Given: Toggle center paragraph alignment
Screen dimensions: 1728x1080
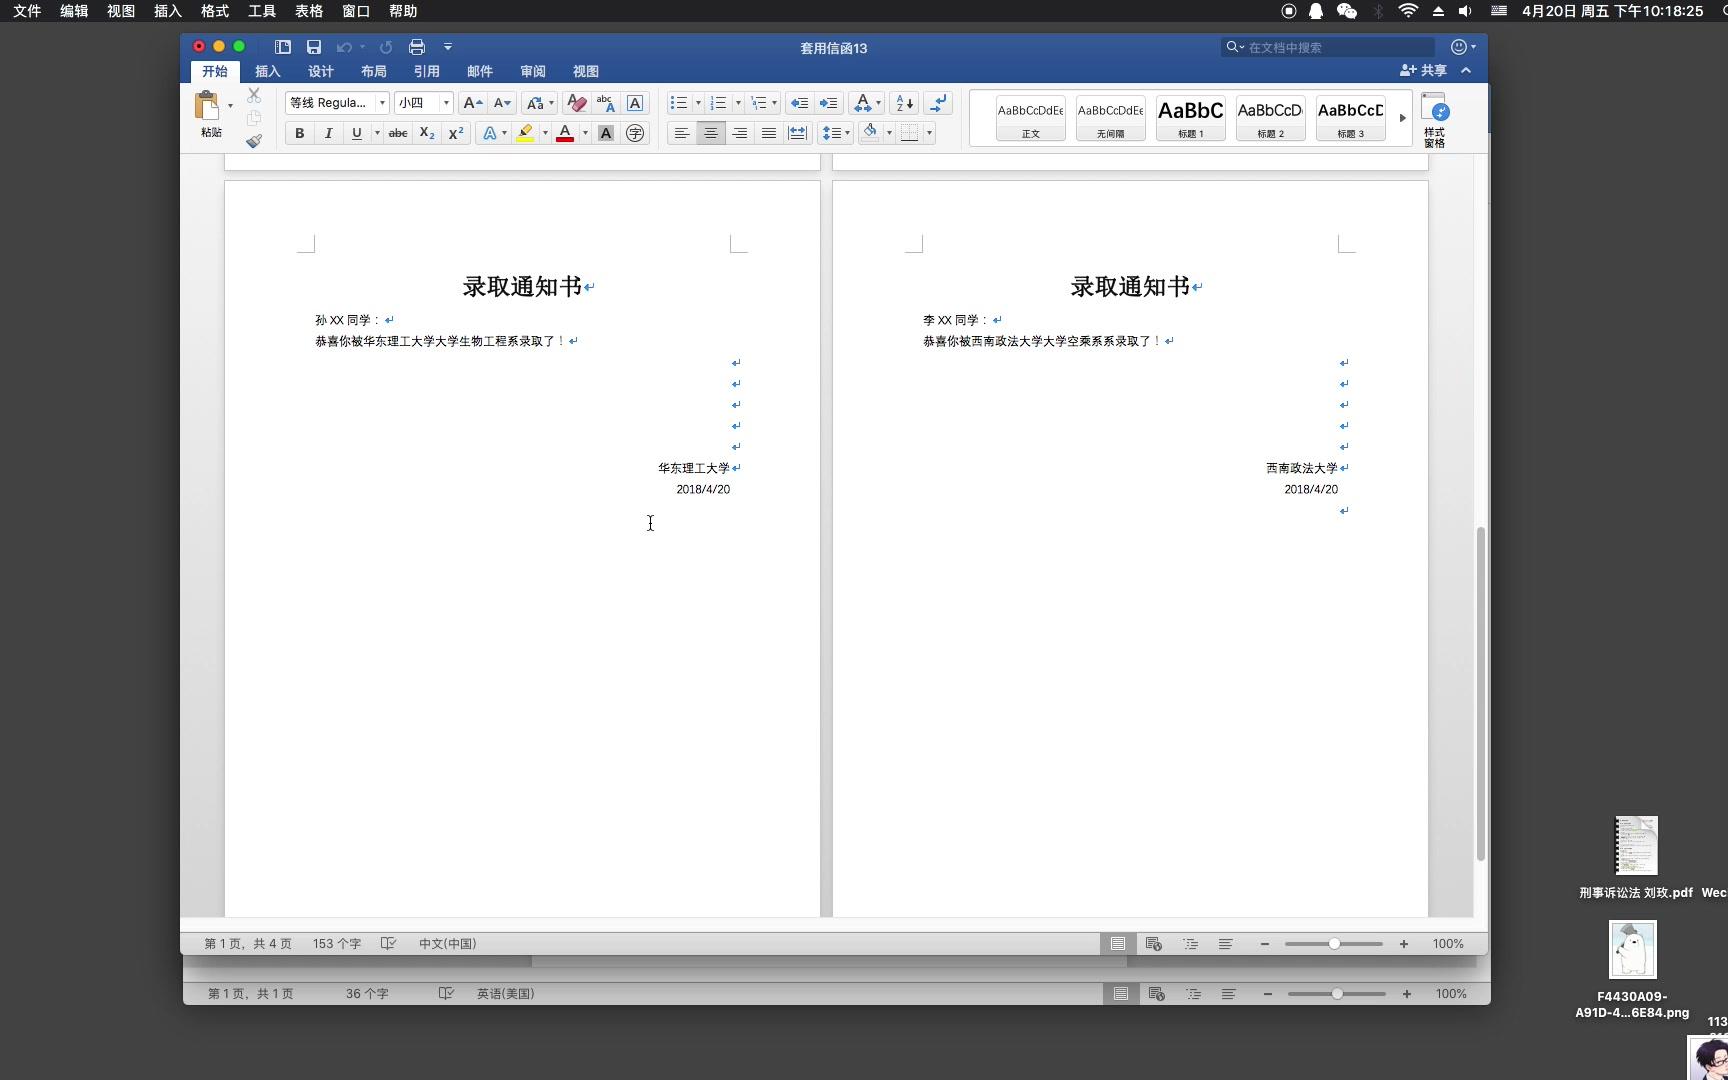Looking at the screenshot, I should coord(710,133).
